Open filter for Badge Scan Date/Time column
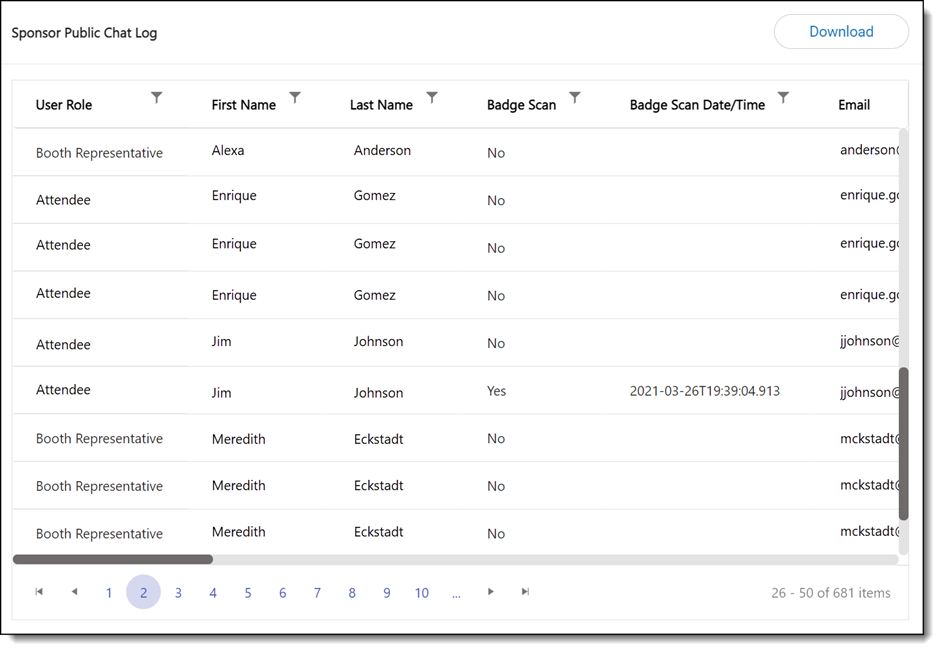This screenshot has height=651, width=940. pyautogui.click(x=784, y=98)
